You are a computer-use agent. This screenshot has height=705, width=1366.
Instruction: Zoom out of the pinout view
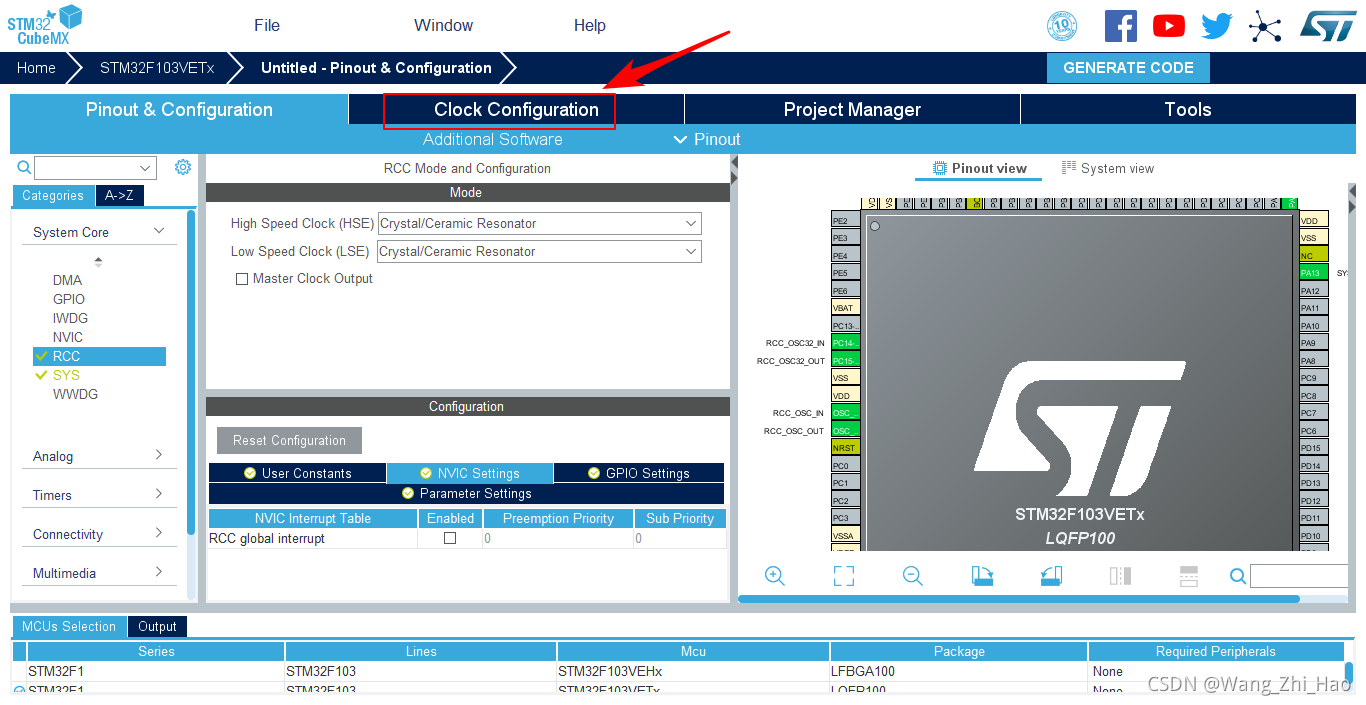912,576
